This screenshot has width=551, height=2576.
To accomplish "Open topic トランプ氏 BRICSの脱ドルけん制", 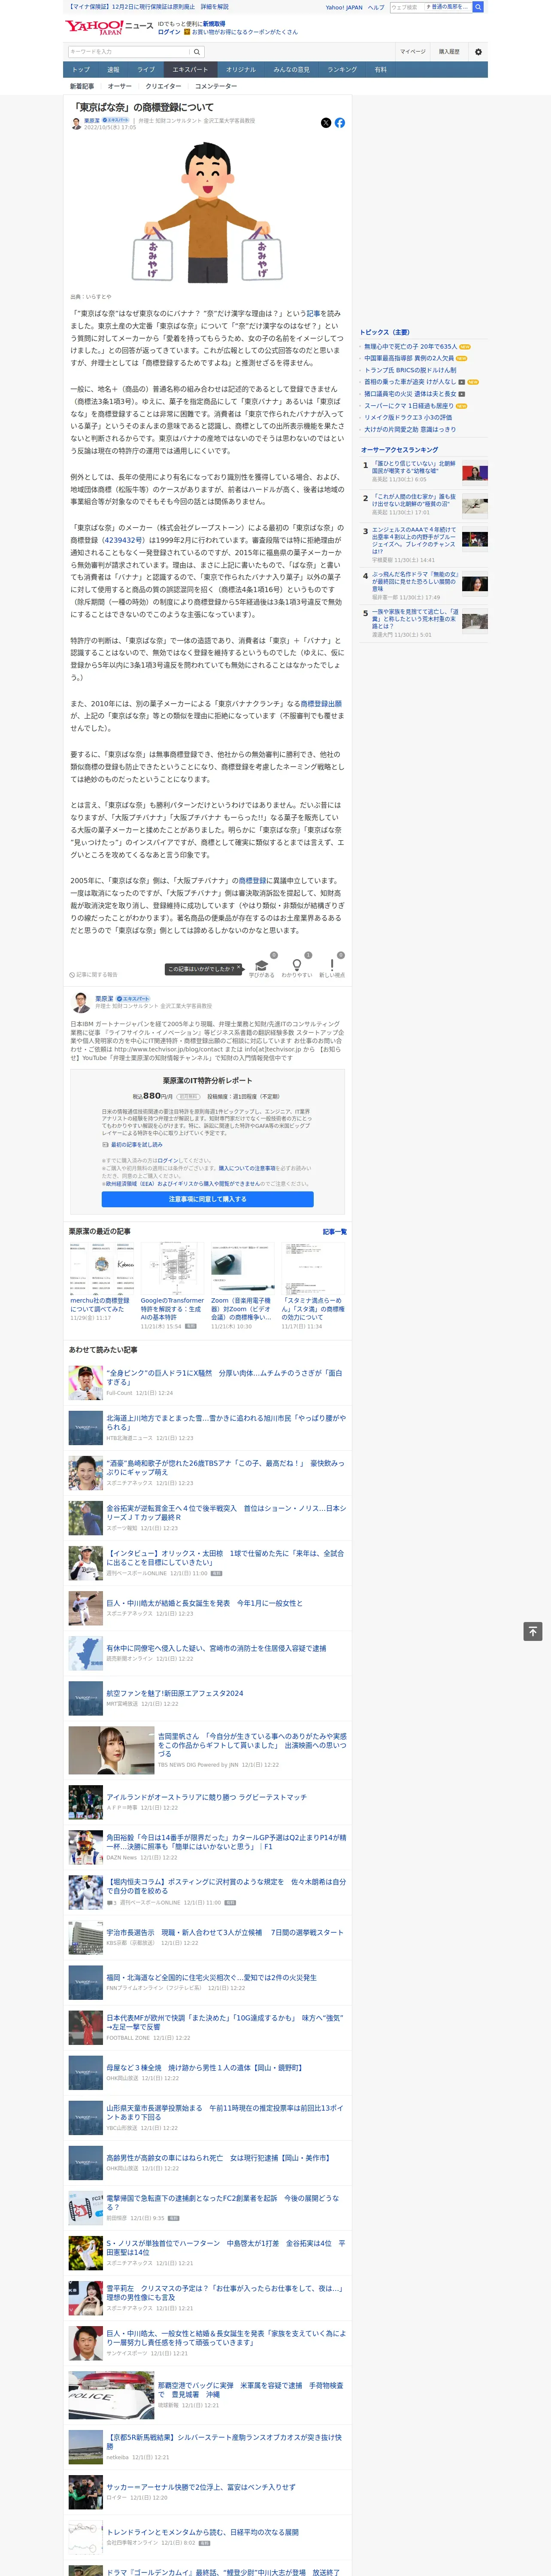I will (x=410, y=370).
